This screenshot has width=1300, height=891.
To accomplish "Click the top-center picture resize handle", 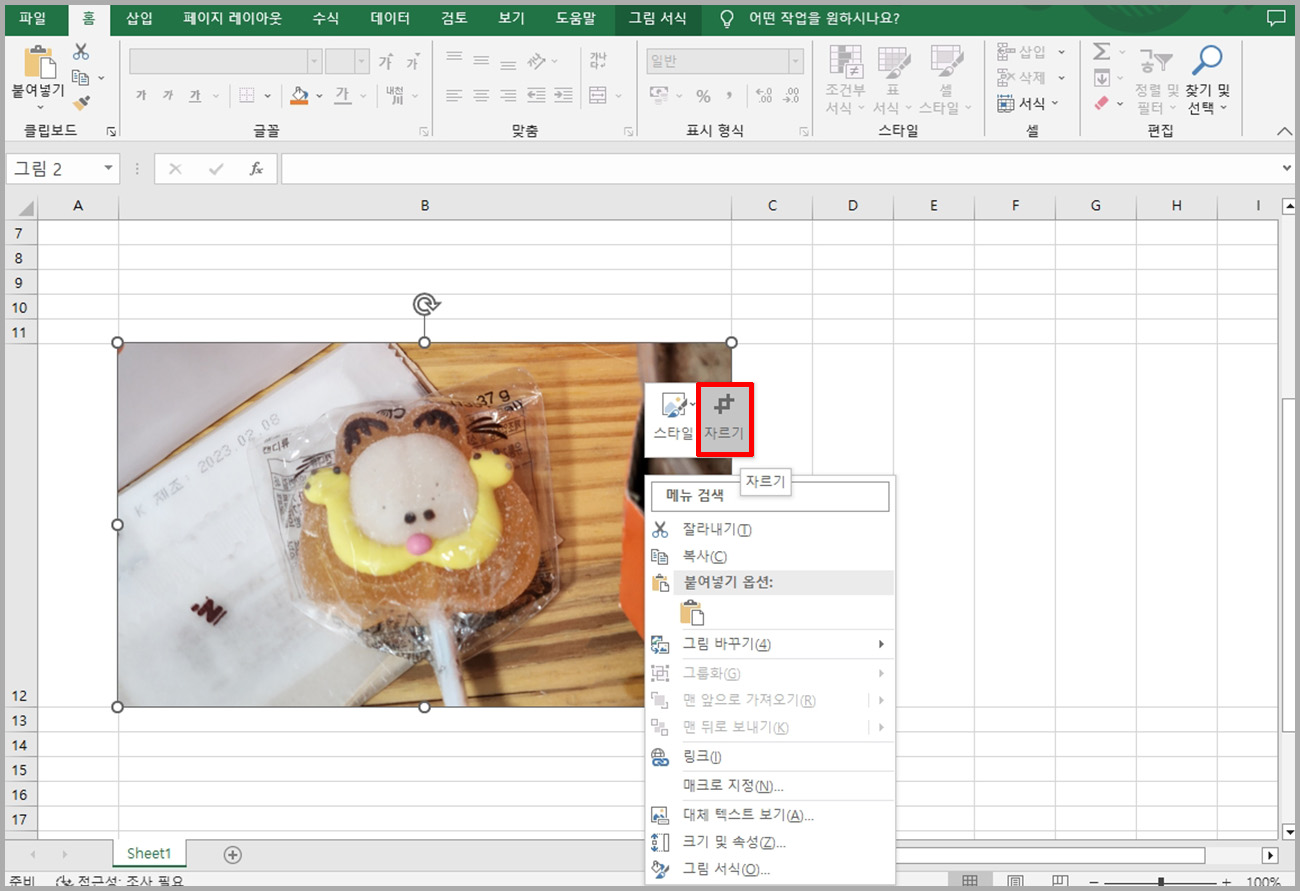I will [x=425, y=343].
